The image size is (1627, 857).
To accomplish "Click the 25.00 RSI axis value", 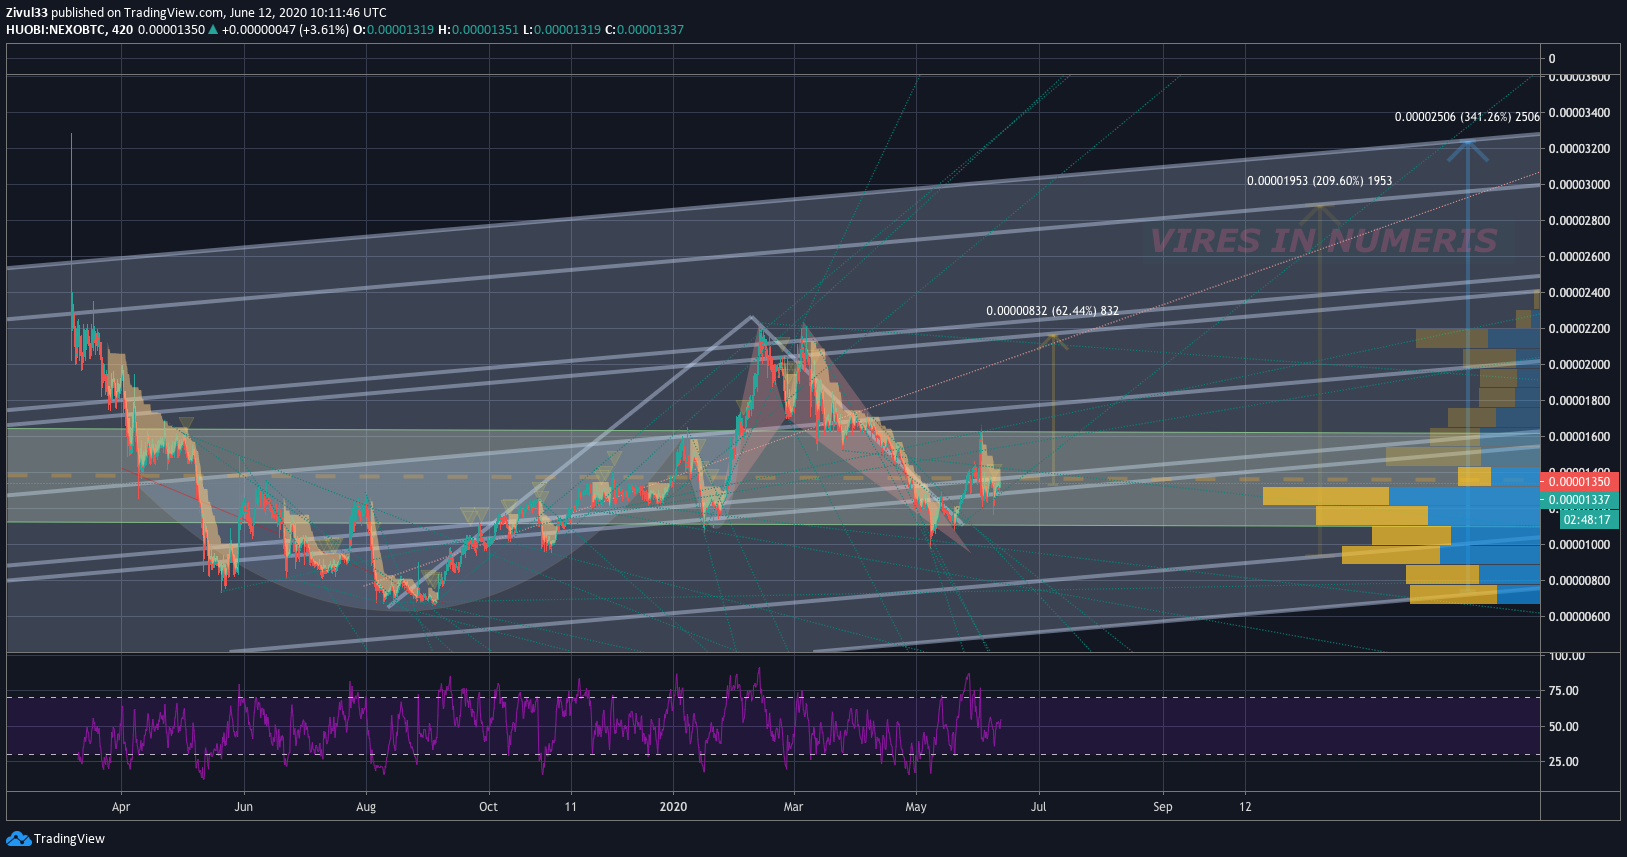I will coord(1564,762).
